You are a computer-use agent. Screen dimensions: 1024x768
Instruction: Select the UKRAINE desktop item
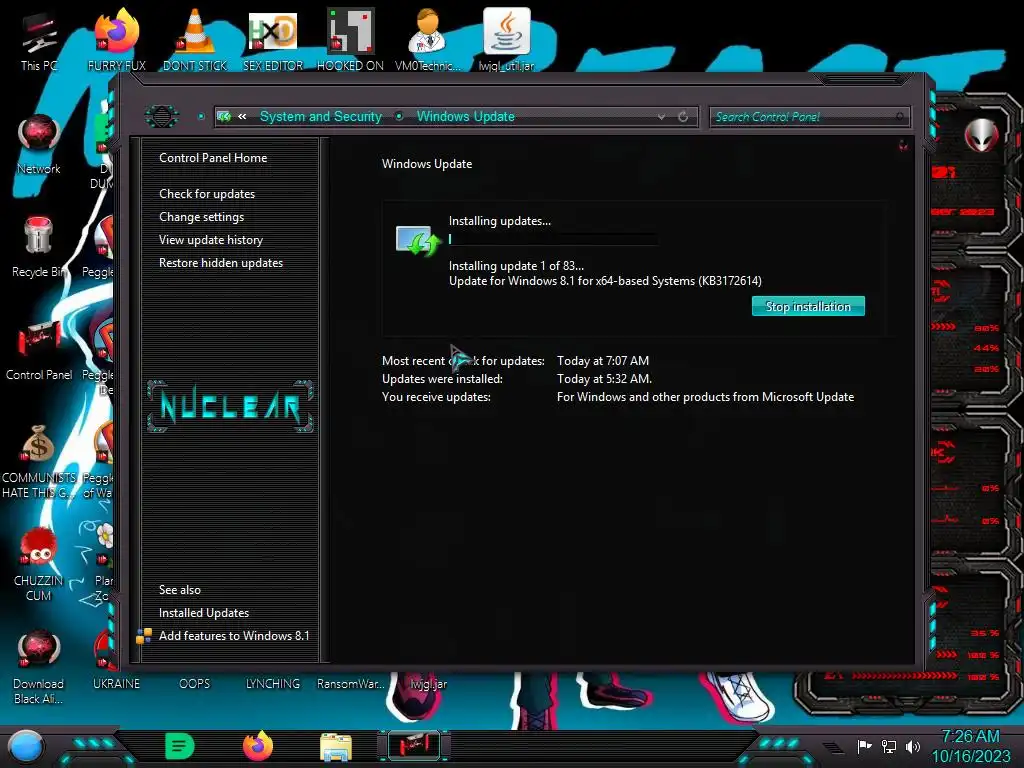click(116, 683)
